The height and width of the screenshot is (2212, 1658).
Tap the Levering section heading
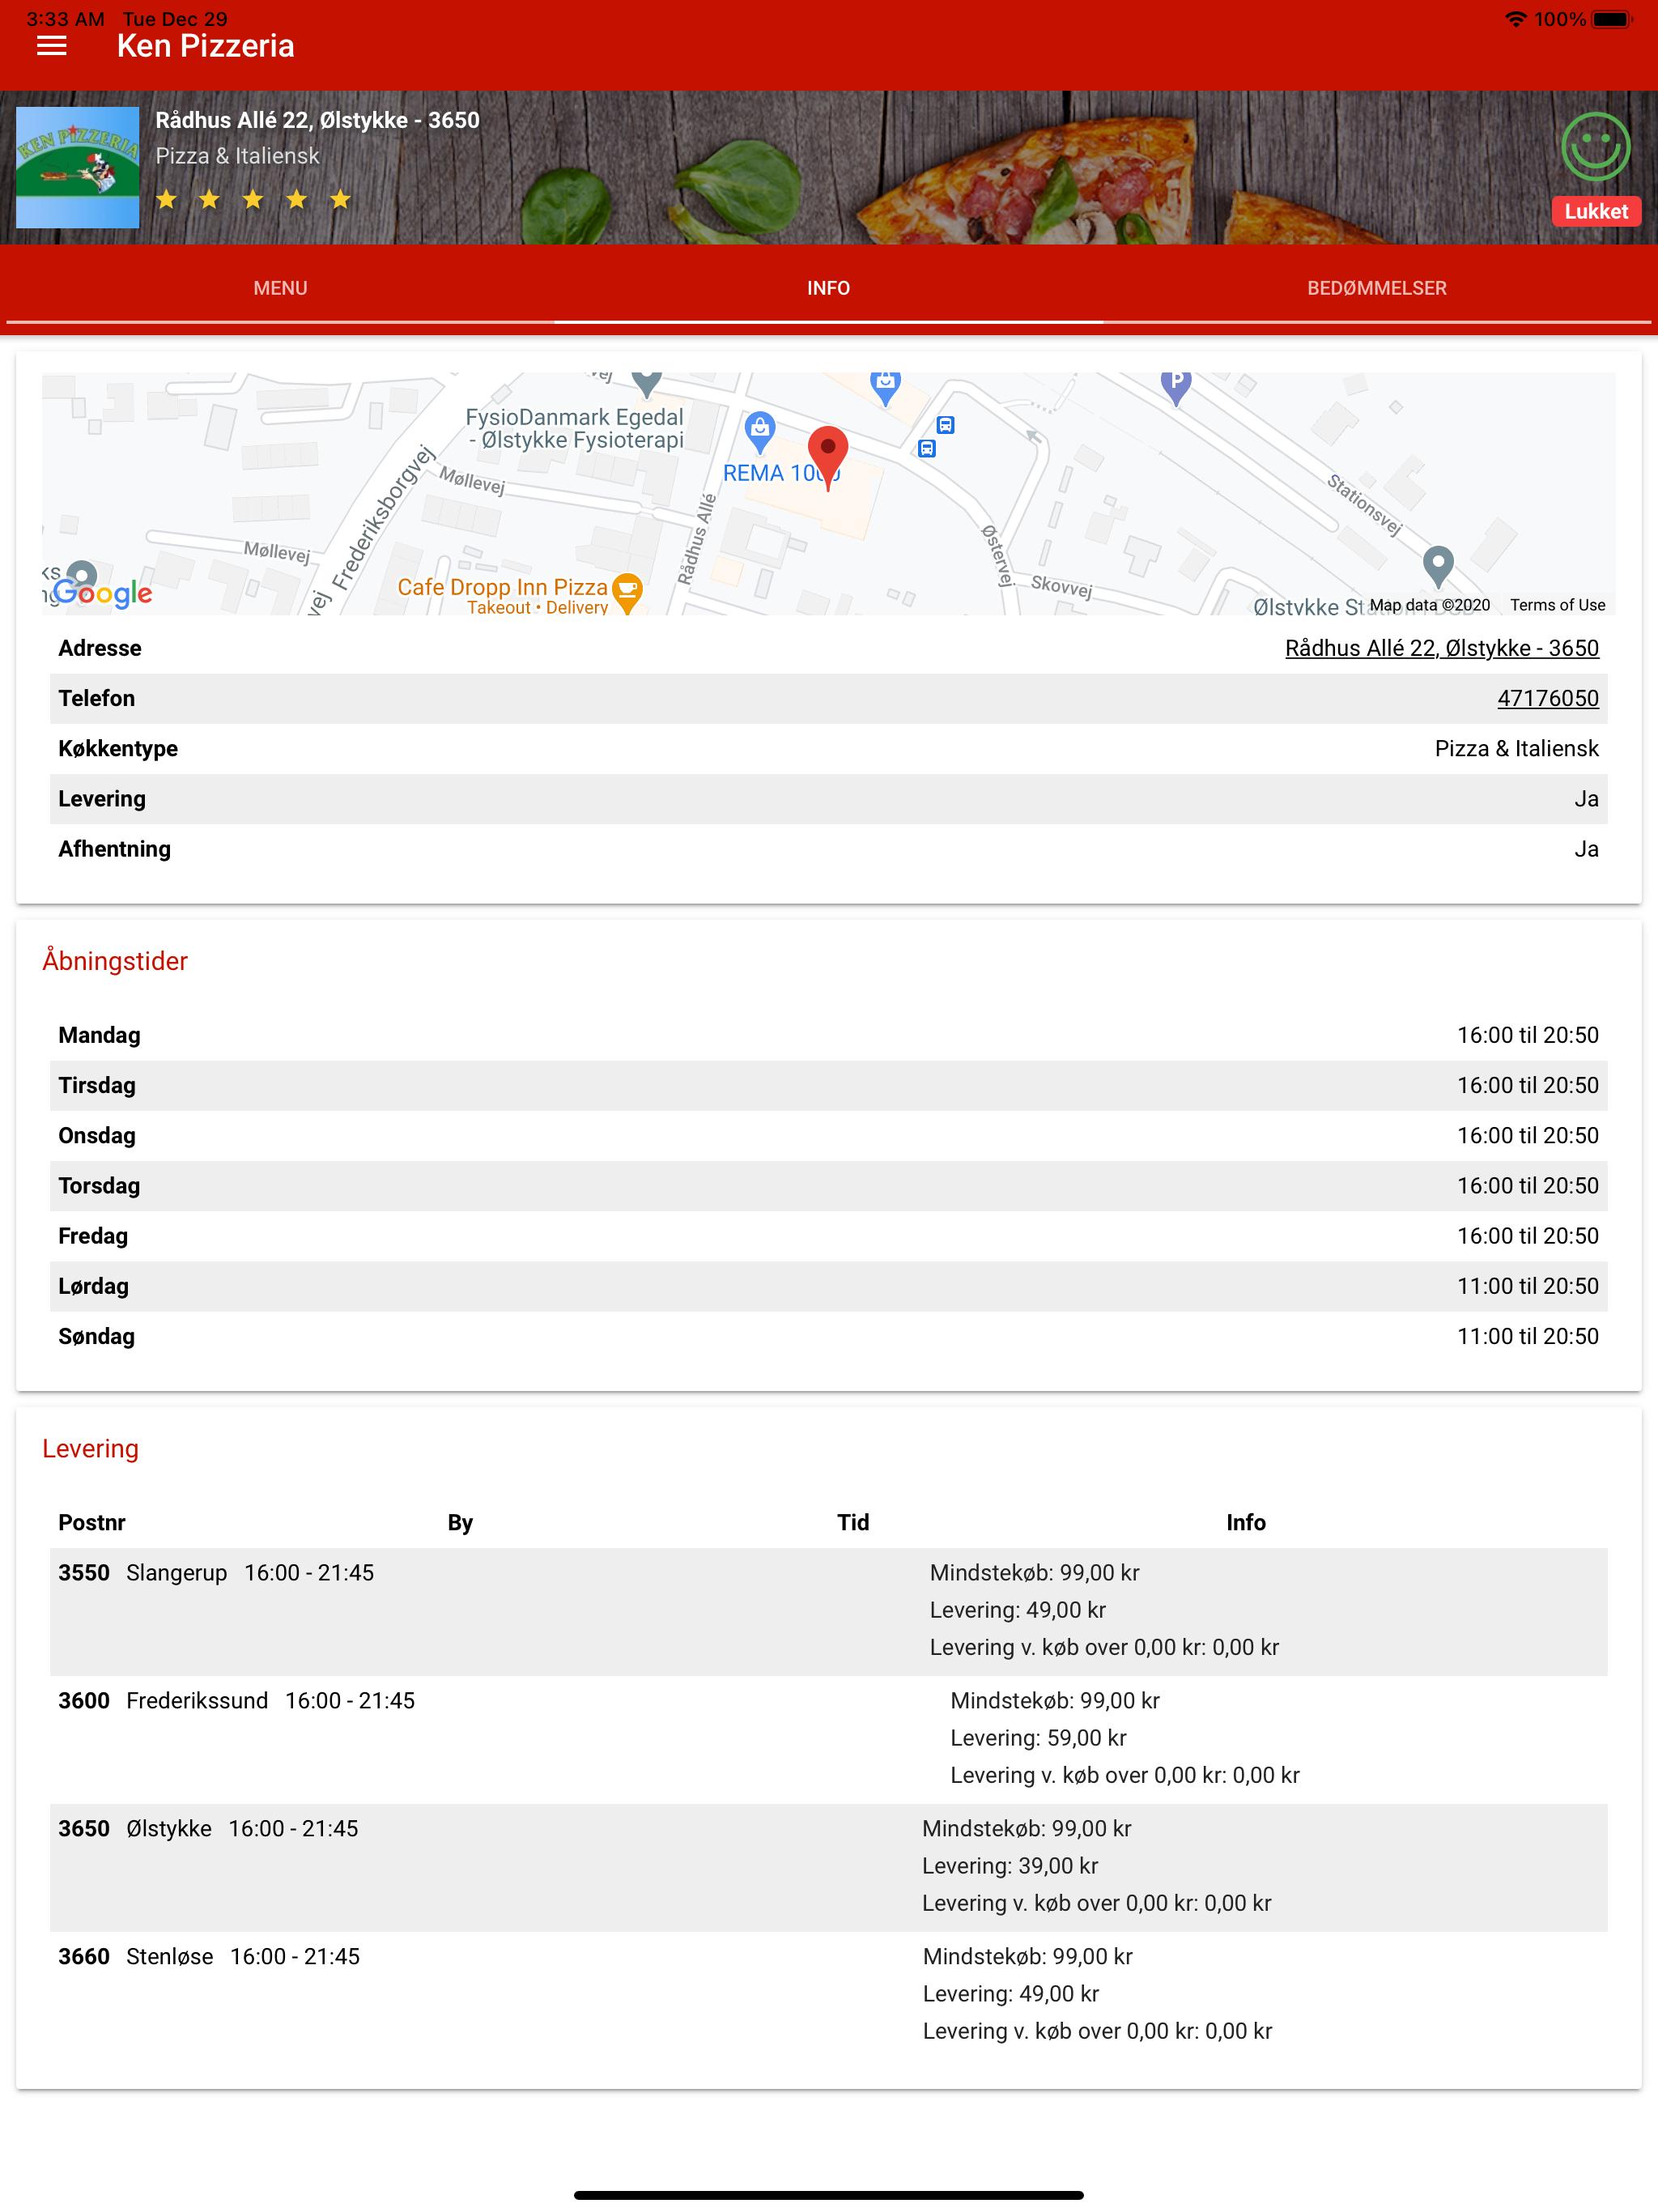[90, 1448]
